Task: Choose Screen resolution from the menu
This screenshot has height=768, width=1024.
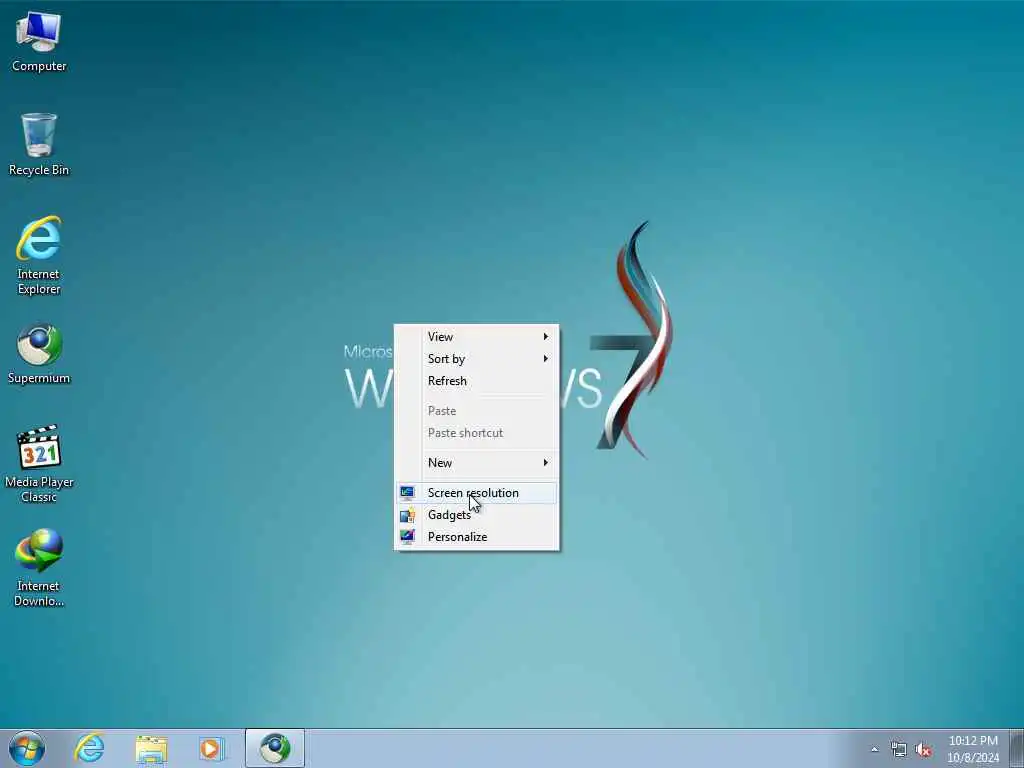Action: pos(477,493)
